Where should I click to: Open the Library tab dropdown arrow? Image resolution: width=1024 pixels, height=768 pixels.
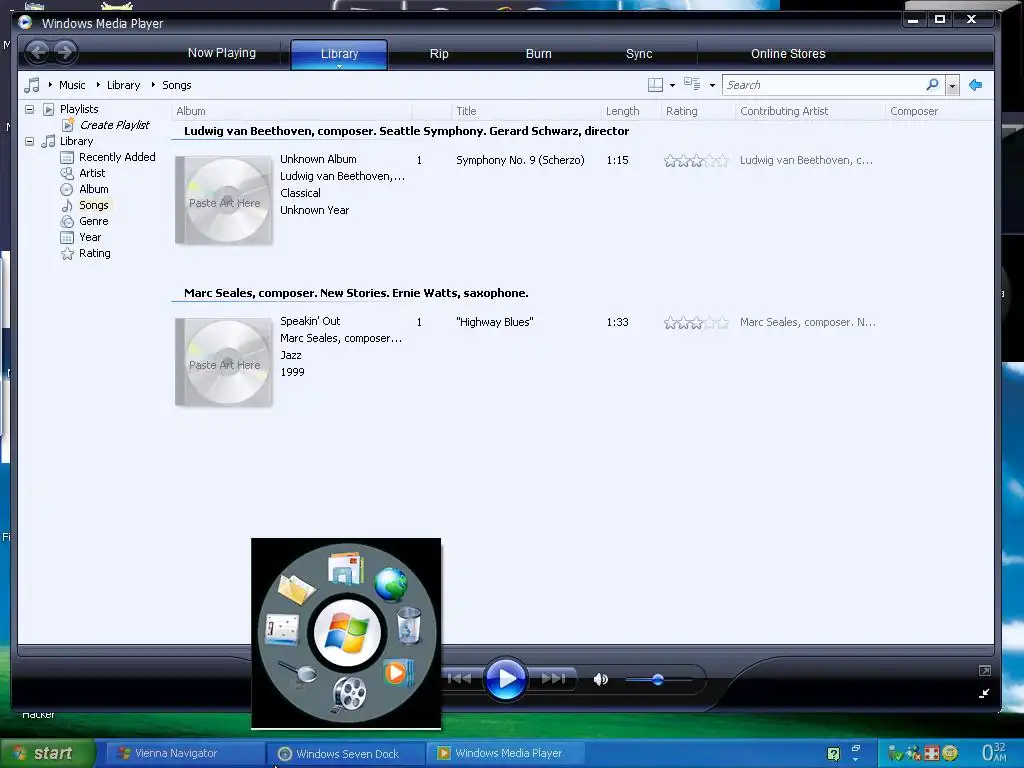pos(340,66)
